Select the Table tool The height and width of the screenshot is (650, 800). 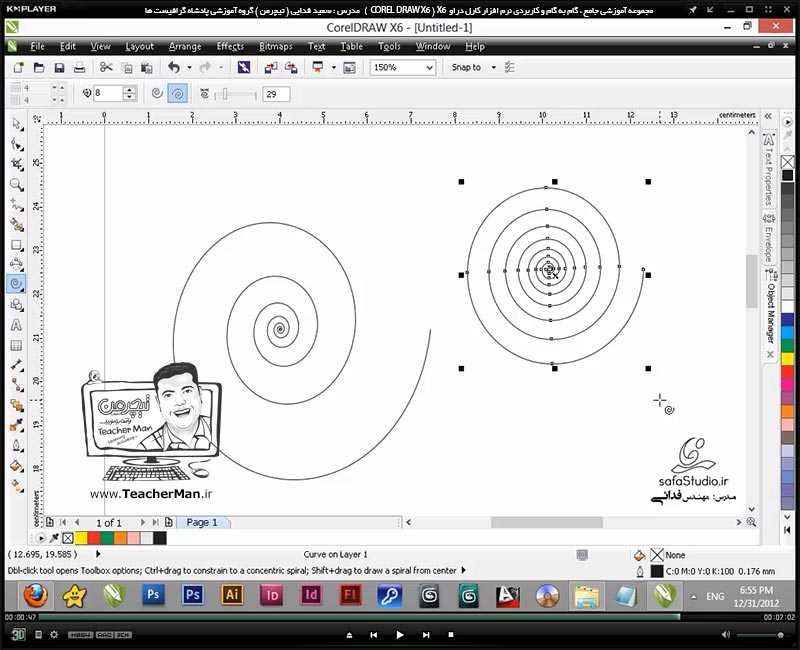pyautogui.click(x=16, y=345)
